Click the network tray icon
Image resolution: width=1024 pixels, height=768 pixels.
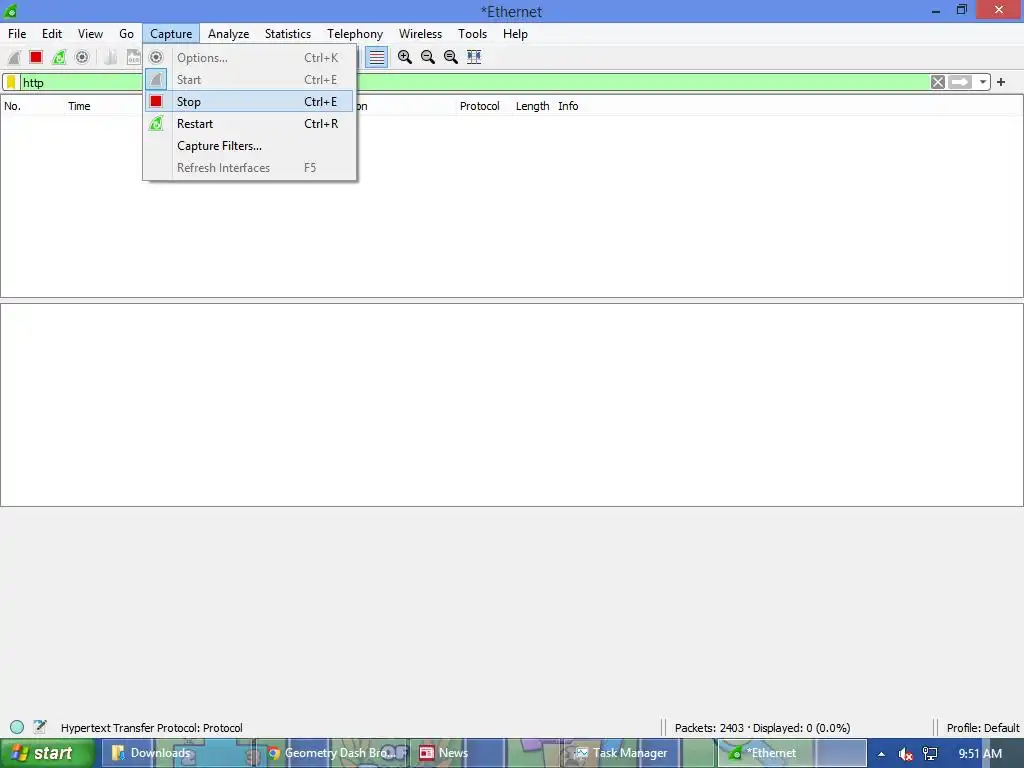tap(930, 754)
